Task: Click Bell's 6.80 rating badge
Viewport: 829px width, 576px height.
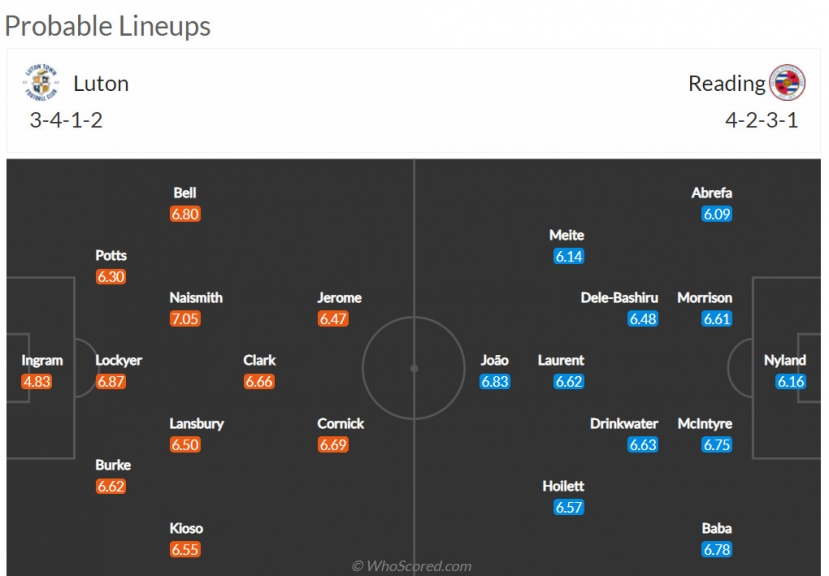Action: [x=185, y=214]
